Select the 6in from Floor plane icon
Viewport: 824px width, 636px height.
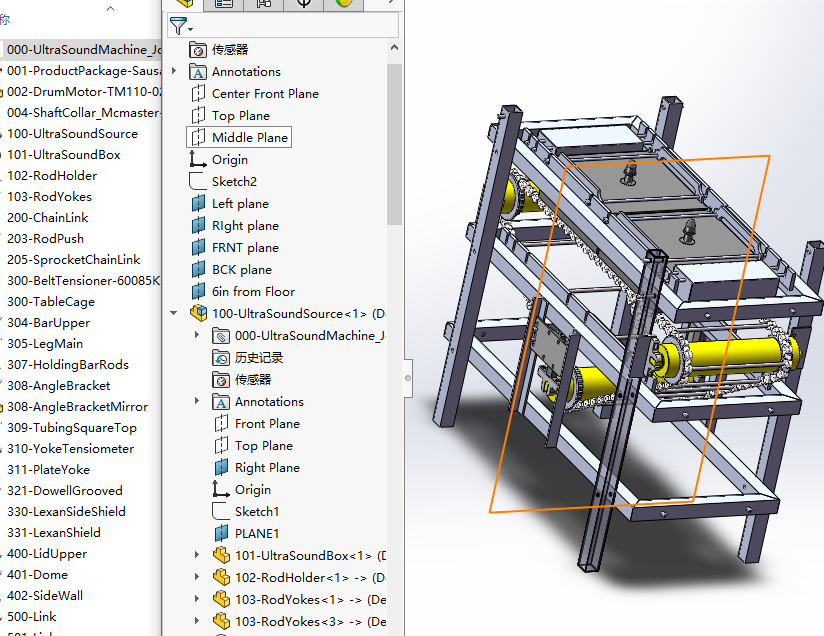(x=198, y=291)
